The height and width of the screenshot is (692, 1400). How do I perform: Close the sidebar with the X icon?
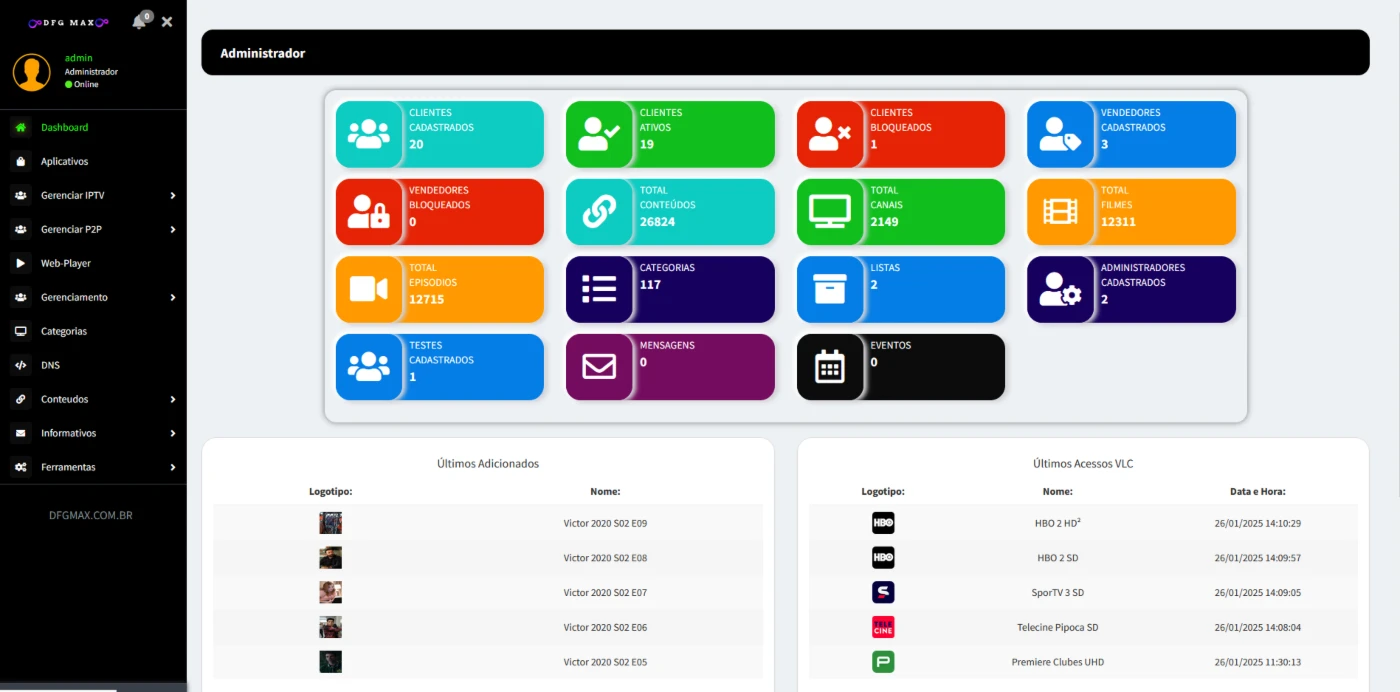167,22
